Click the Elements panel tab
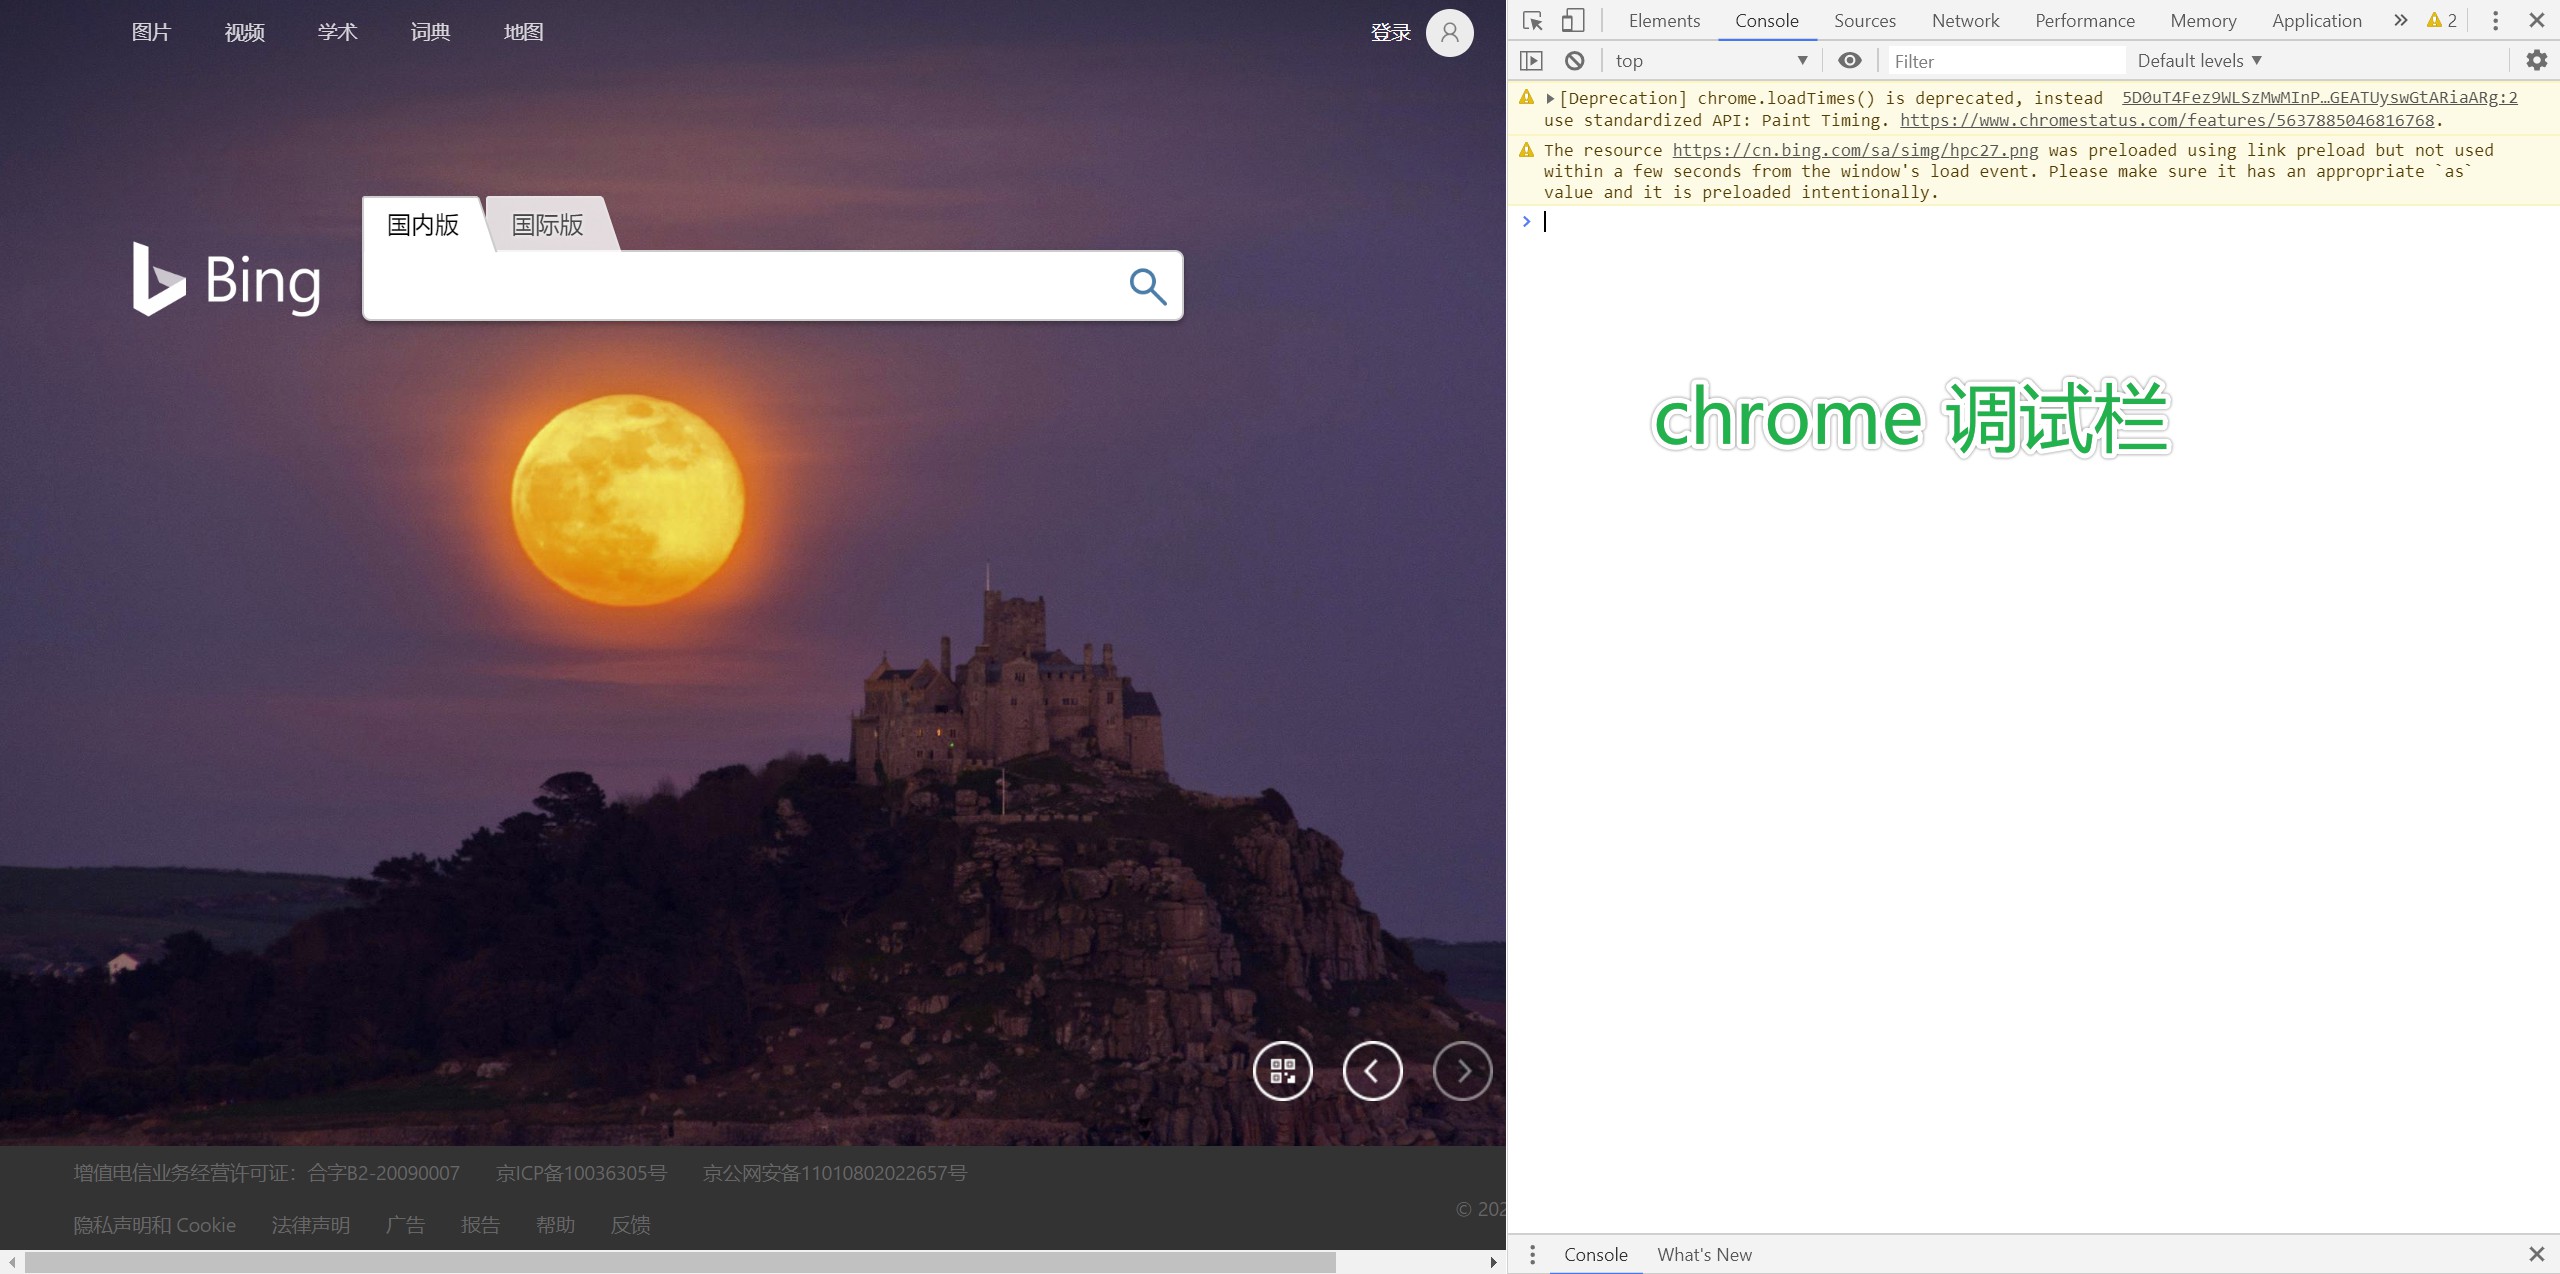The width and height of the screenshot is (2560, 1274). [x=1662, y=20]
